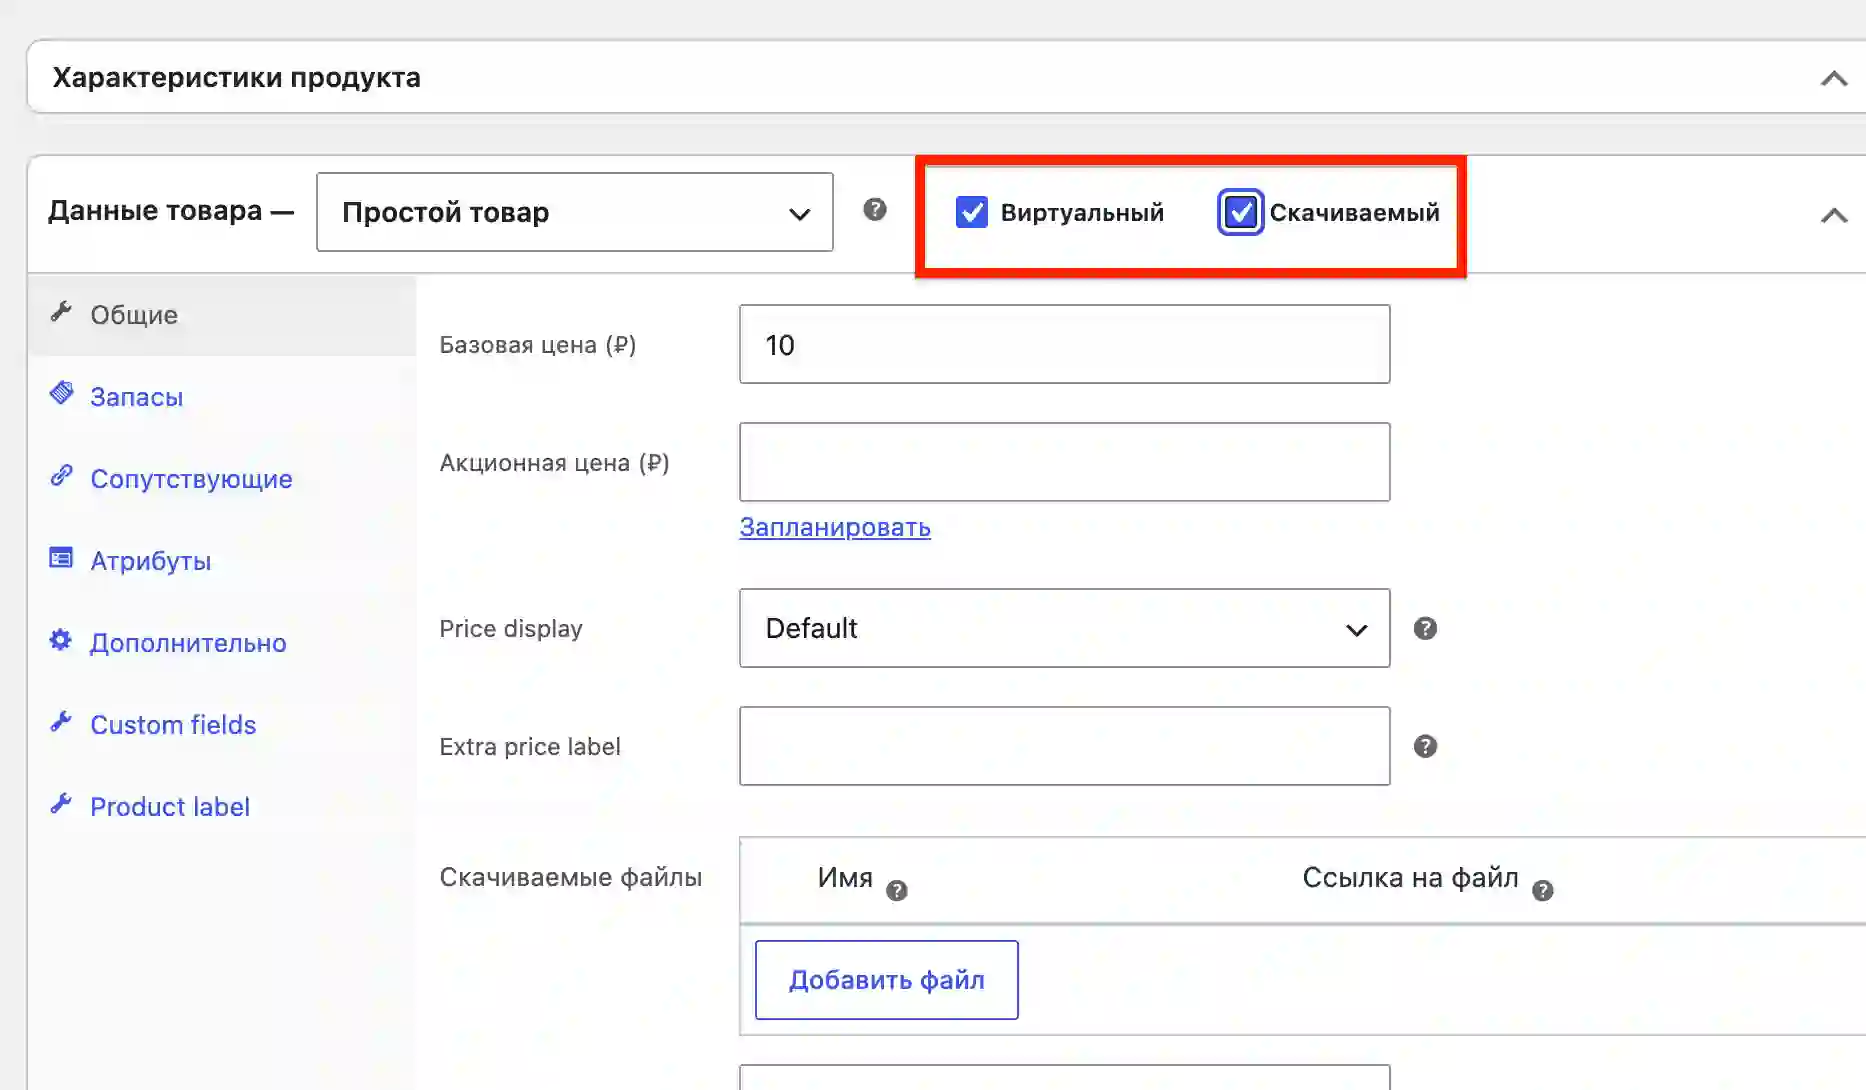This screenshot has height=1090, width=1866.
Task: Uncheck the Виртуальный checkbox
Action: coord(972,212)
